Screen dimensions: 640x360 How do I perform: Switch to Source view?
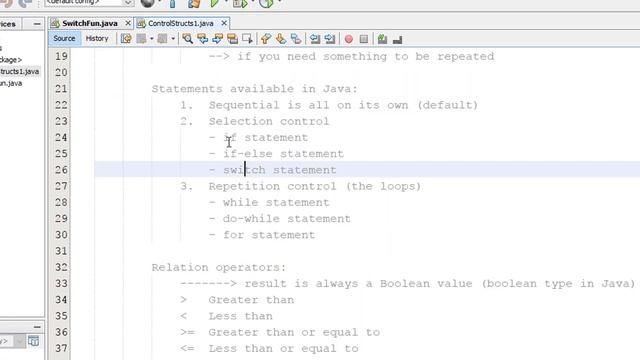click(64, 38)
